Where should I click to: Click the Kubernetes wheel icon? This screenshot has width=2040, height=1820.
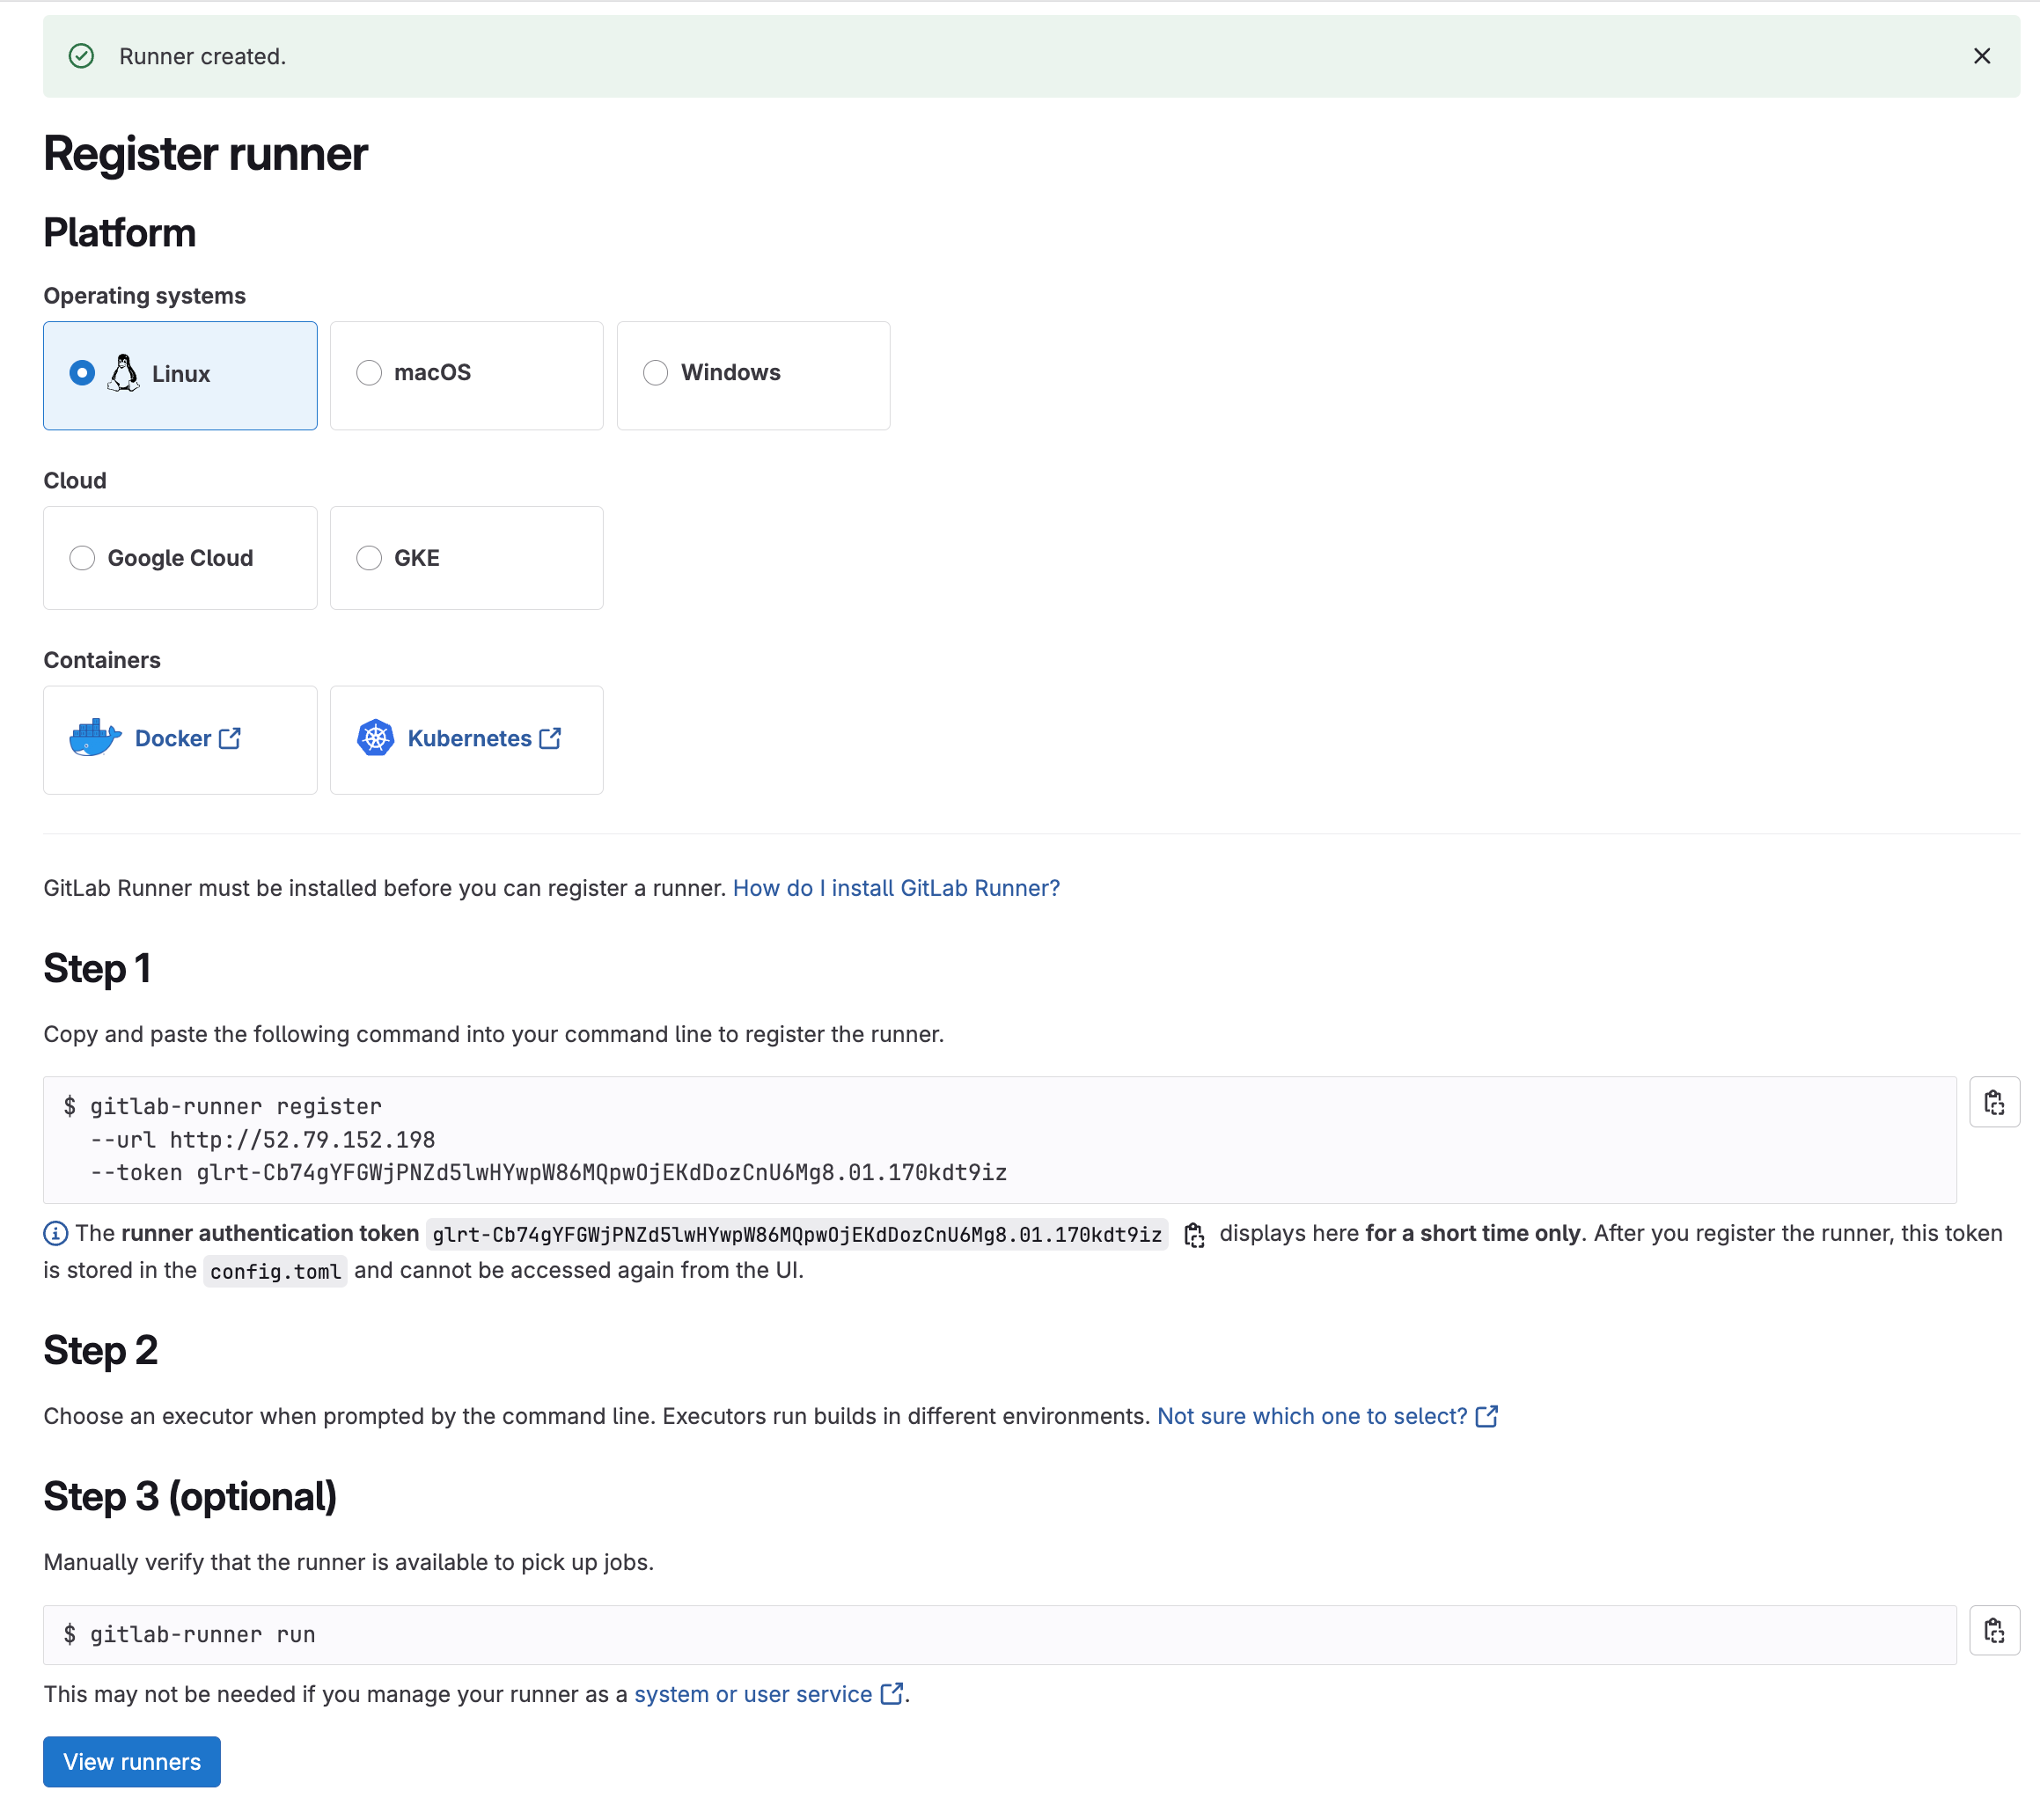[x=375, y=738]
